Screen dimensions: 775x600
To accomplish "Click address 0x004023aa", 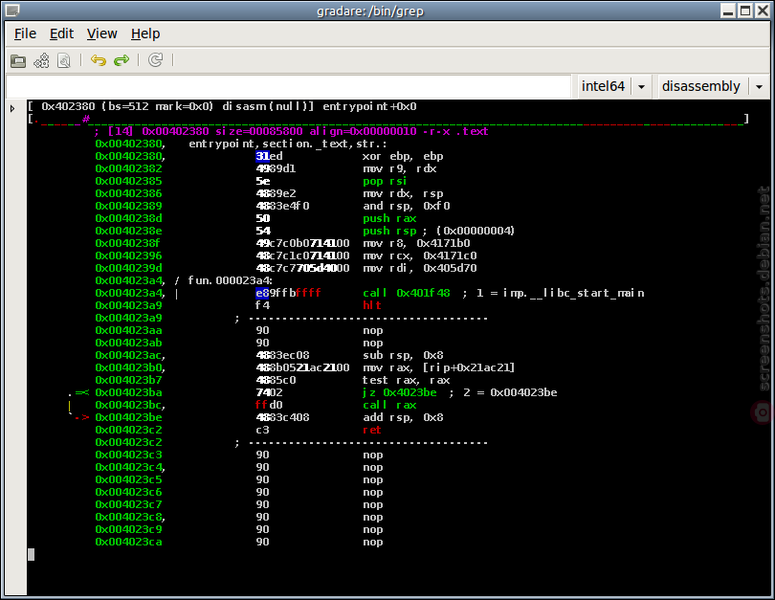I will 129,330.
